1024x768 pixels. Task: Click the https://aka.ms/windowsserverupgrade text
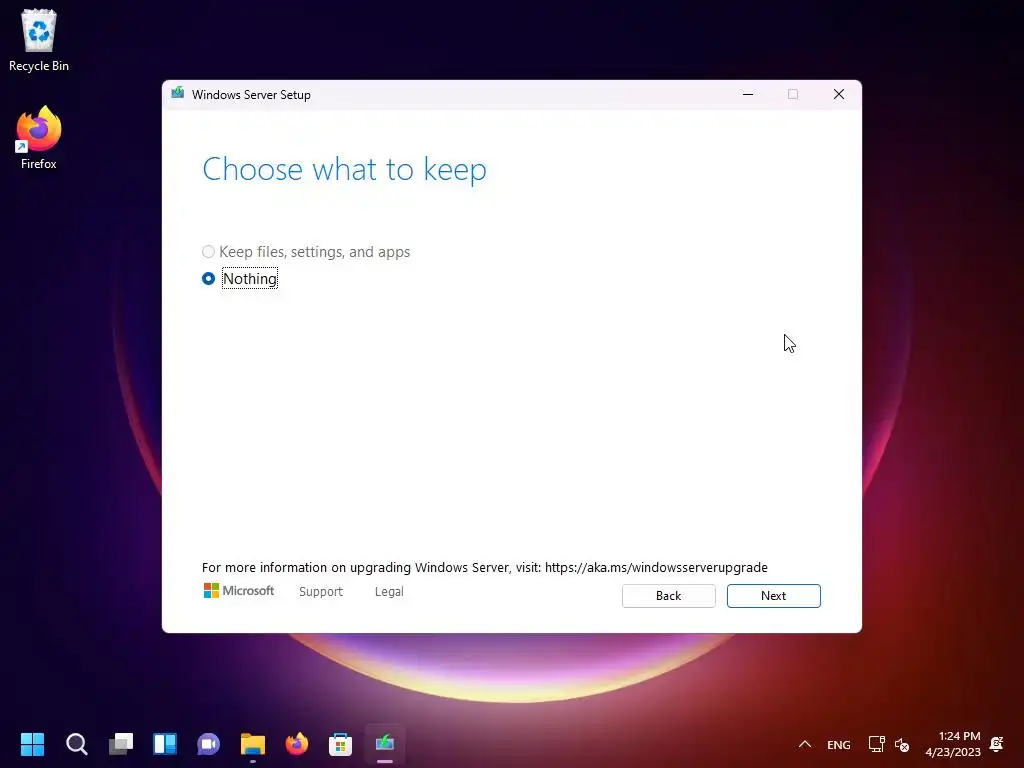click(656, 568)
